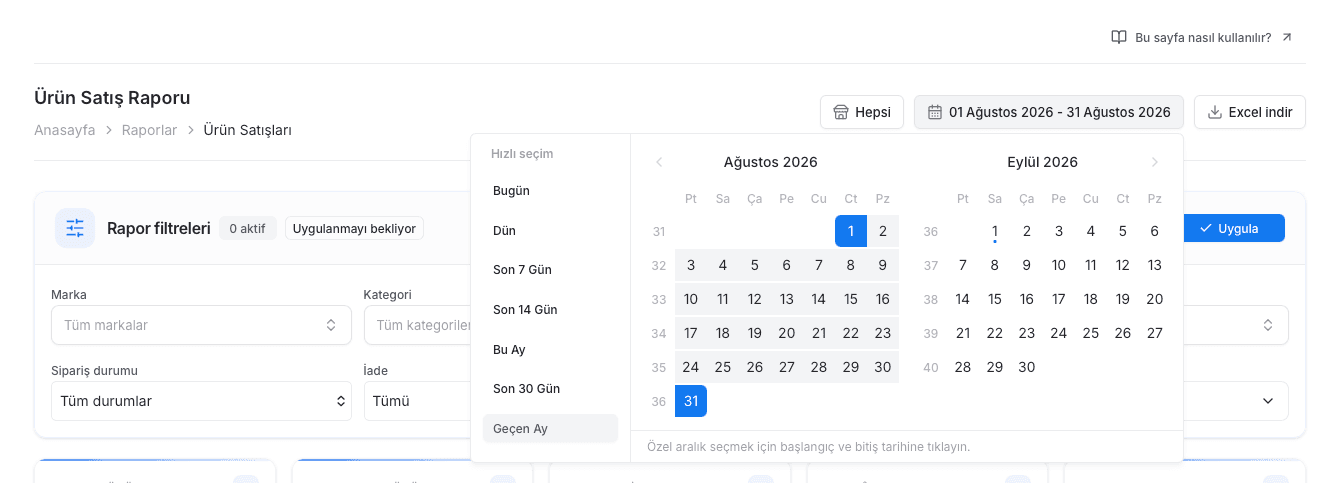
Task: Open the Marka 'Tüm markalar' dropdown
Action: coord(201,325)
